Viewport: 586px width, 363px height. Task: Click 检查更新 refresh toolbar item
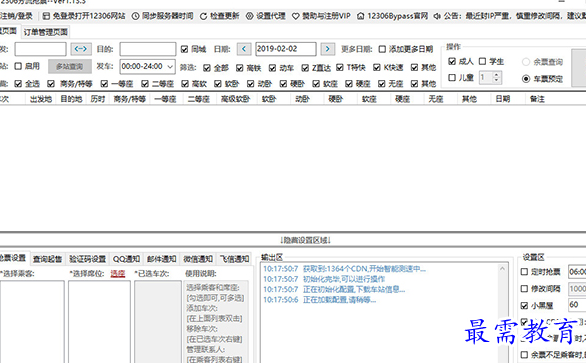[x=220, y=16]
